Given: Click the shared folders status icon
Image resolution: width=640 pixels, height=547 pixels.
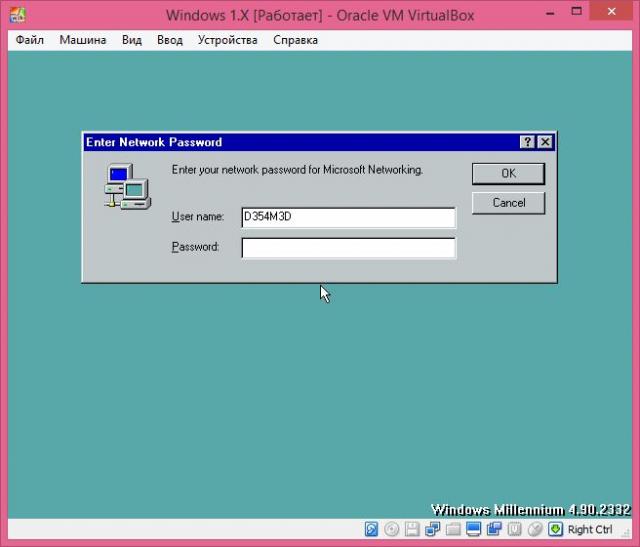Looking at the screenshot, I should pos(453,529).
